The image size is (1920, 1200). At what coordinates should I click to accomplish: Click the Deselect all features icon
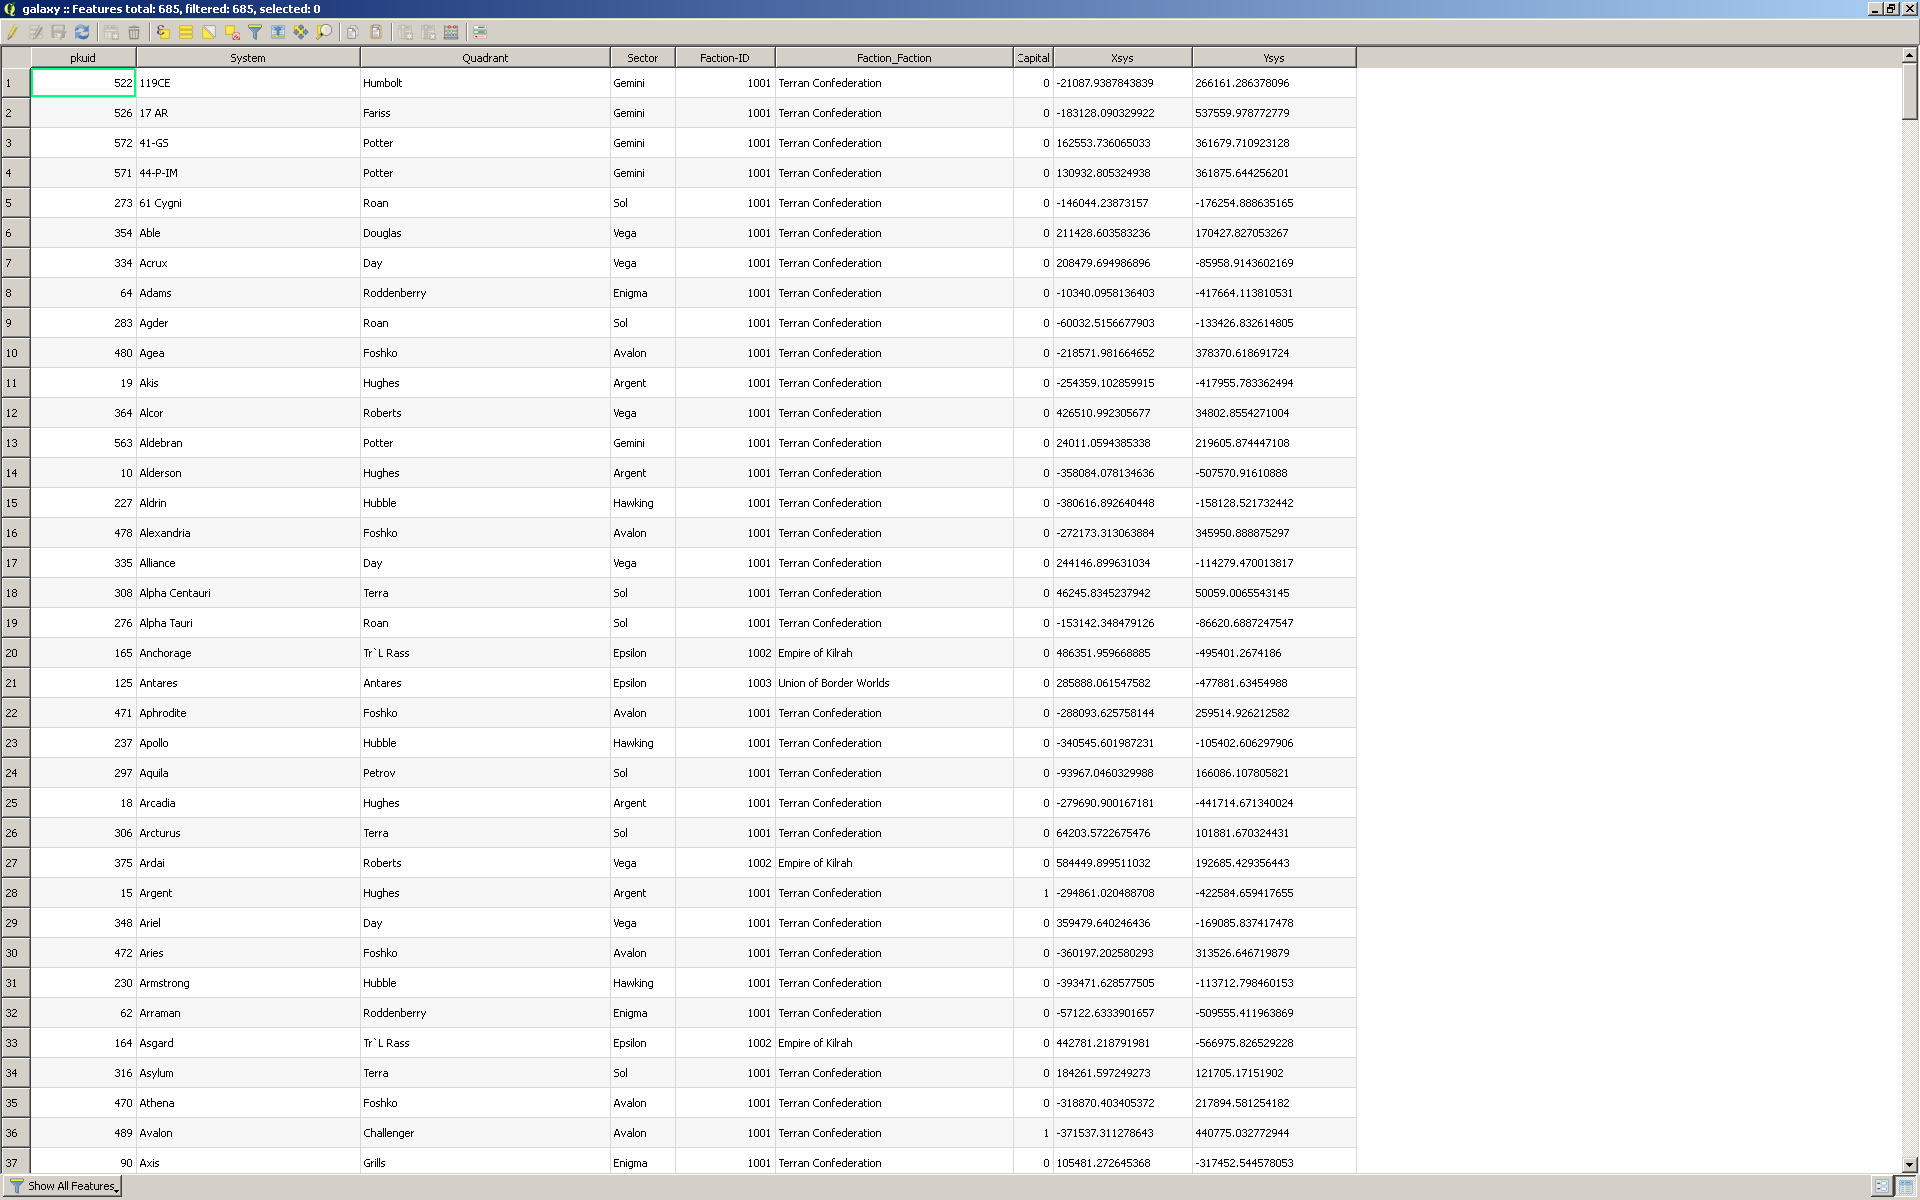tap(232, 32)
